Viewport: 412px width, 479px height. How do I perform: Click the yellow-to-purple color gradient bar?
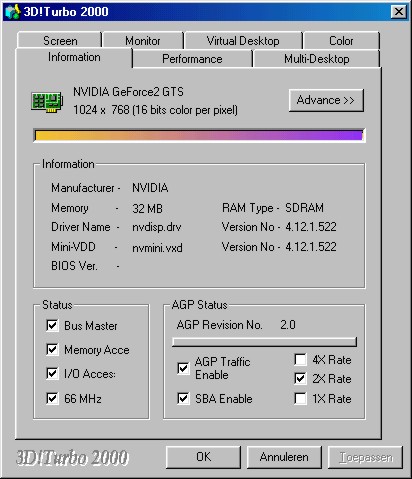click(199, 135)
